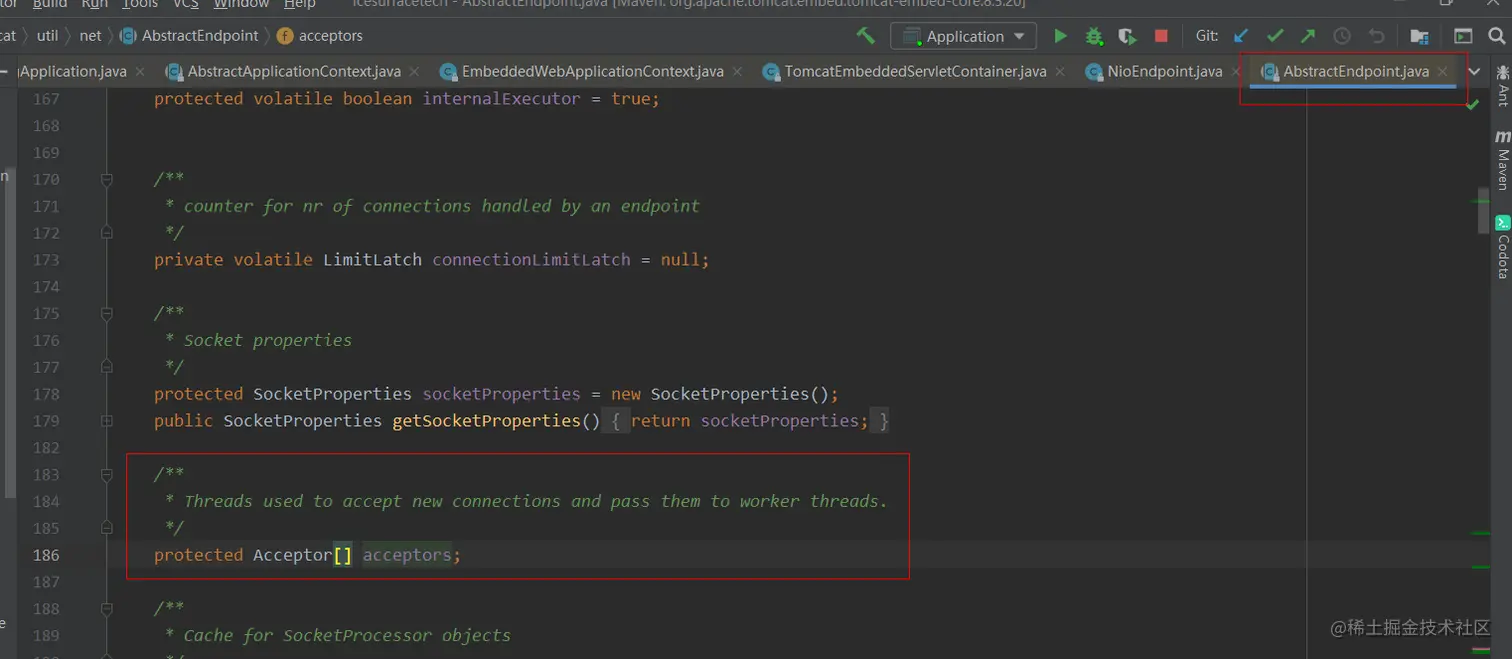Image resolution: width=1512 pixels, height=659 pixels.
Task: Collapse the comment starting at line 170
Action: tap(107, 180)
